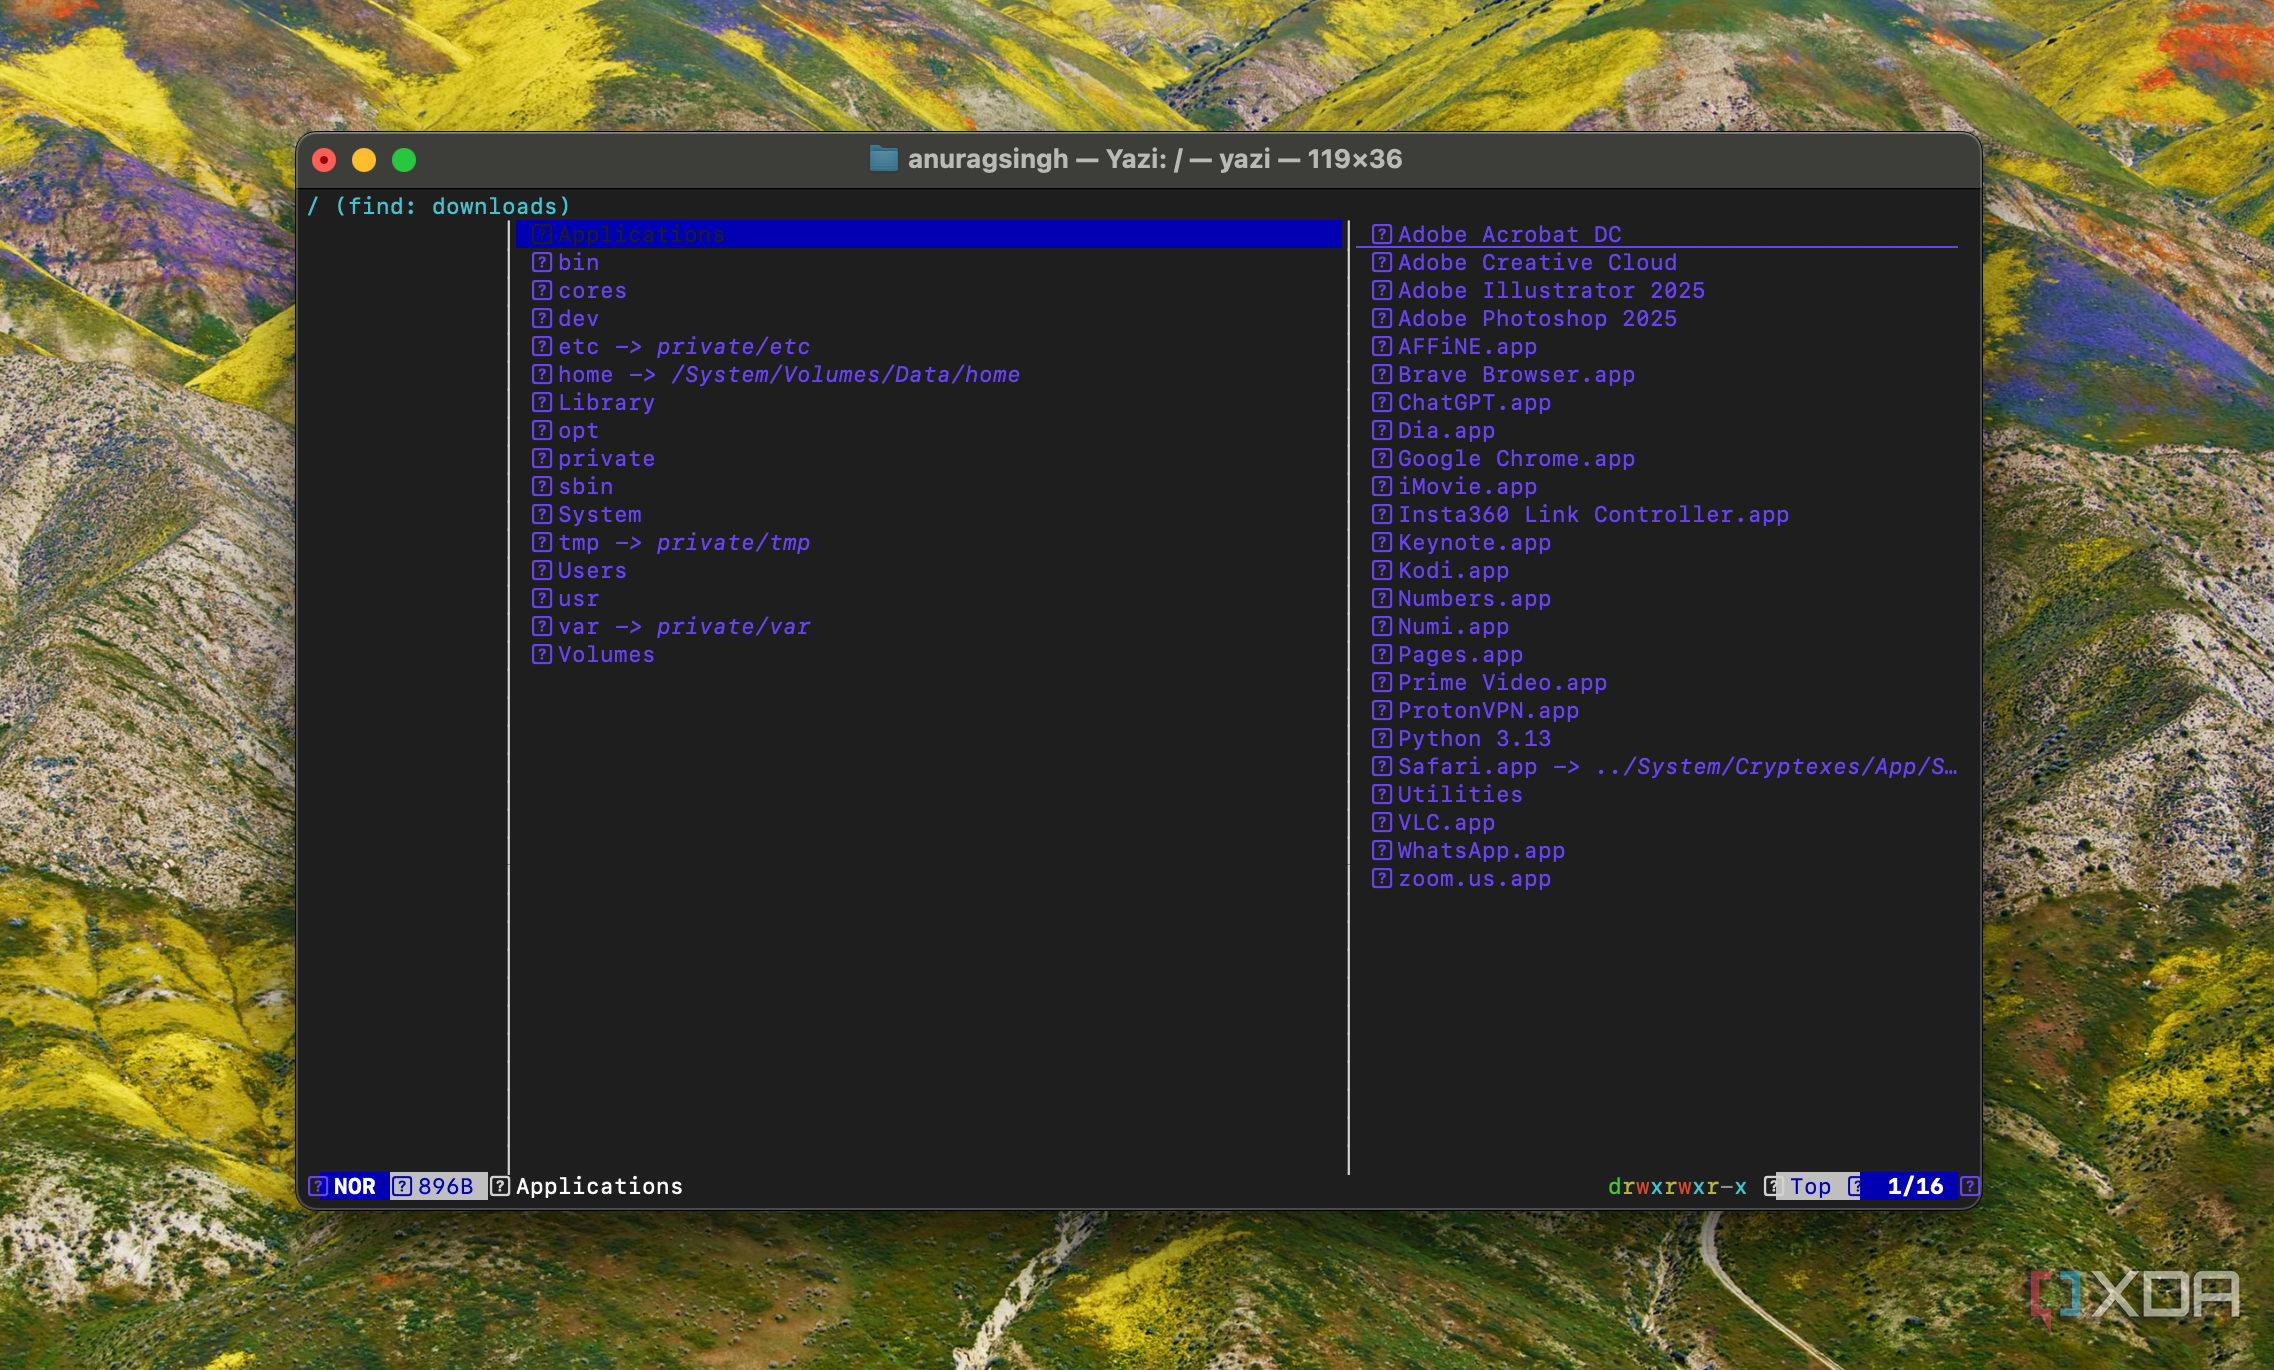Click the icon beside the 896B size label
This screenshot has height=1370, width=2274.
pos(402,1186)
